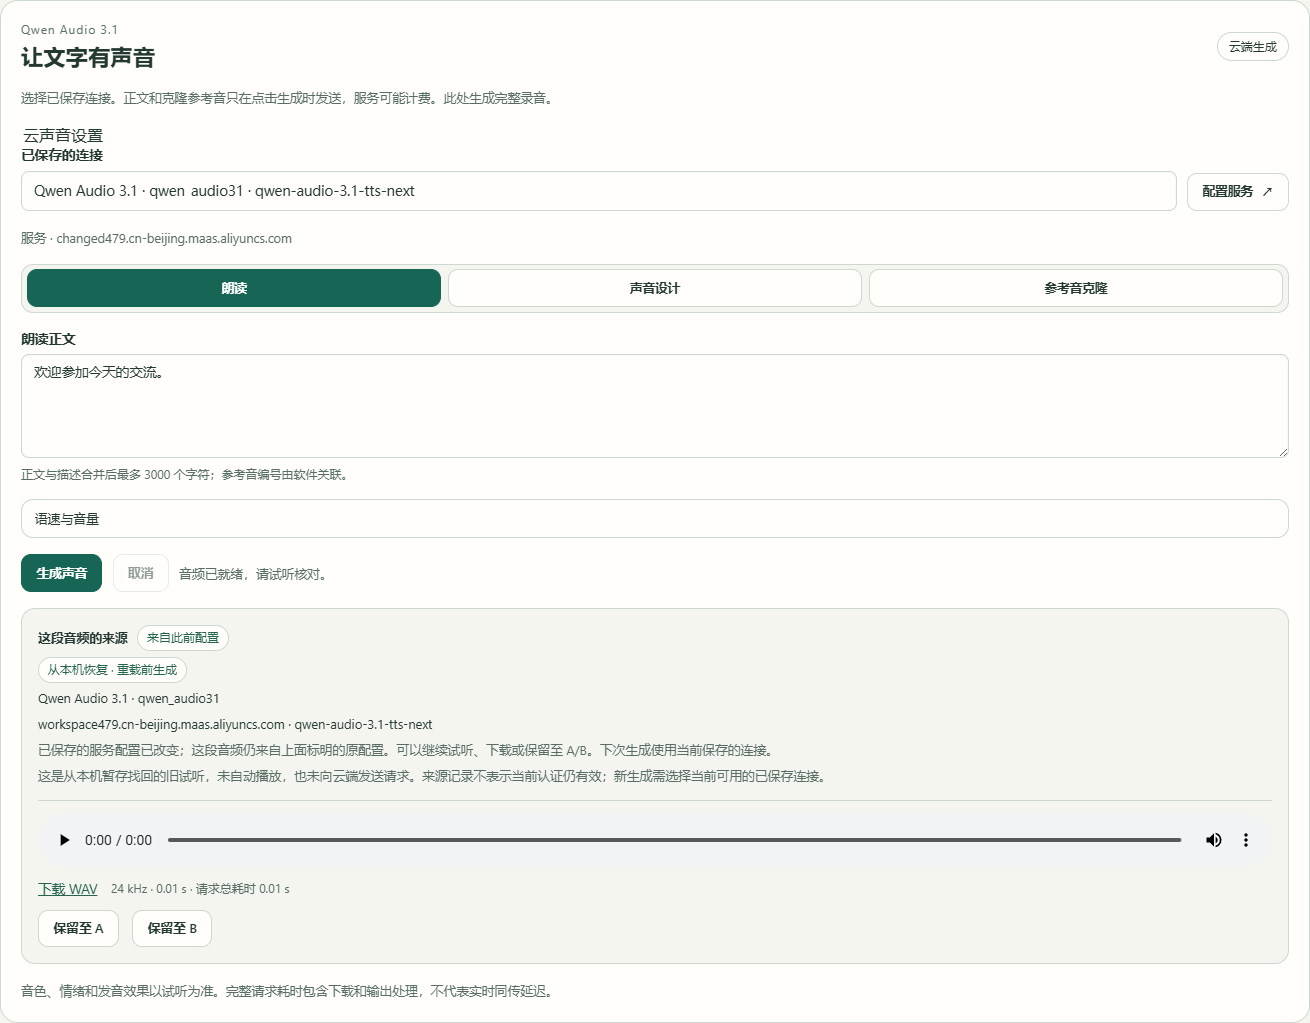1310x1023 pixels.
Task: Focus the 朗读正文 text area
Action: pyautogui.click(x=654, y=406)
